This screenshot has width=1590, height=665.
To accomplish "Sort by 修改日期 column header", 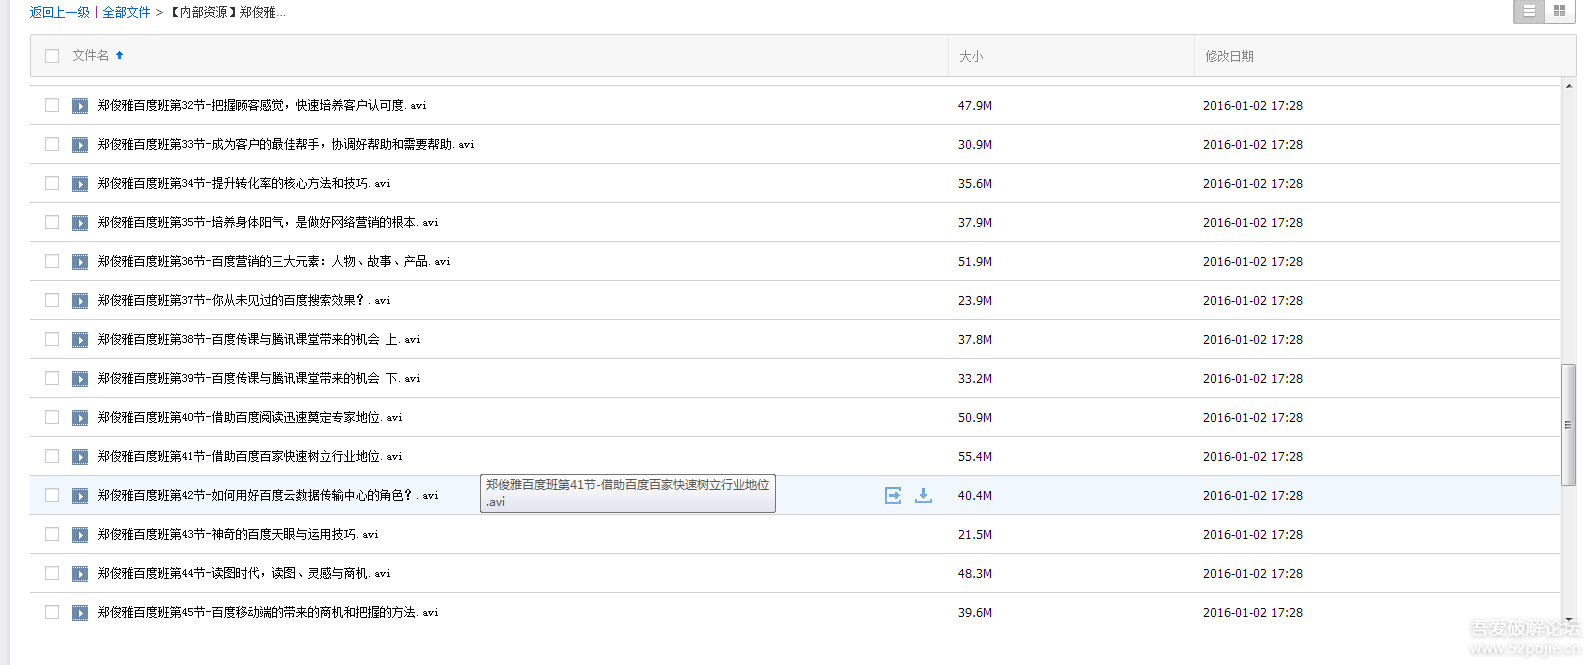I will coord(1229,56).
